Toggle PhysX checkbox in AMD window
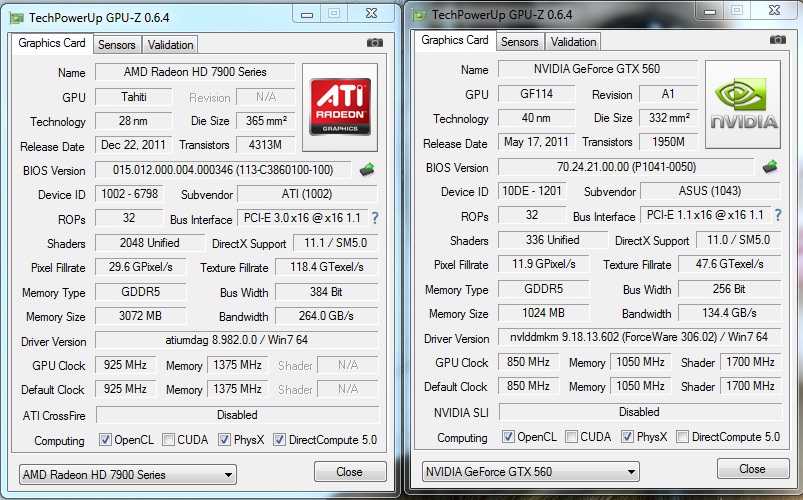 [224, 440]
